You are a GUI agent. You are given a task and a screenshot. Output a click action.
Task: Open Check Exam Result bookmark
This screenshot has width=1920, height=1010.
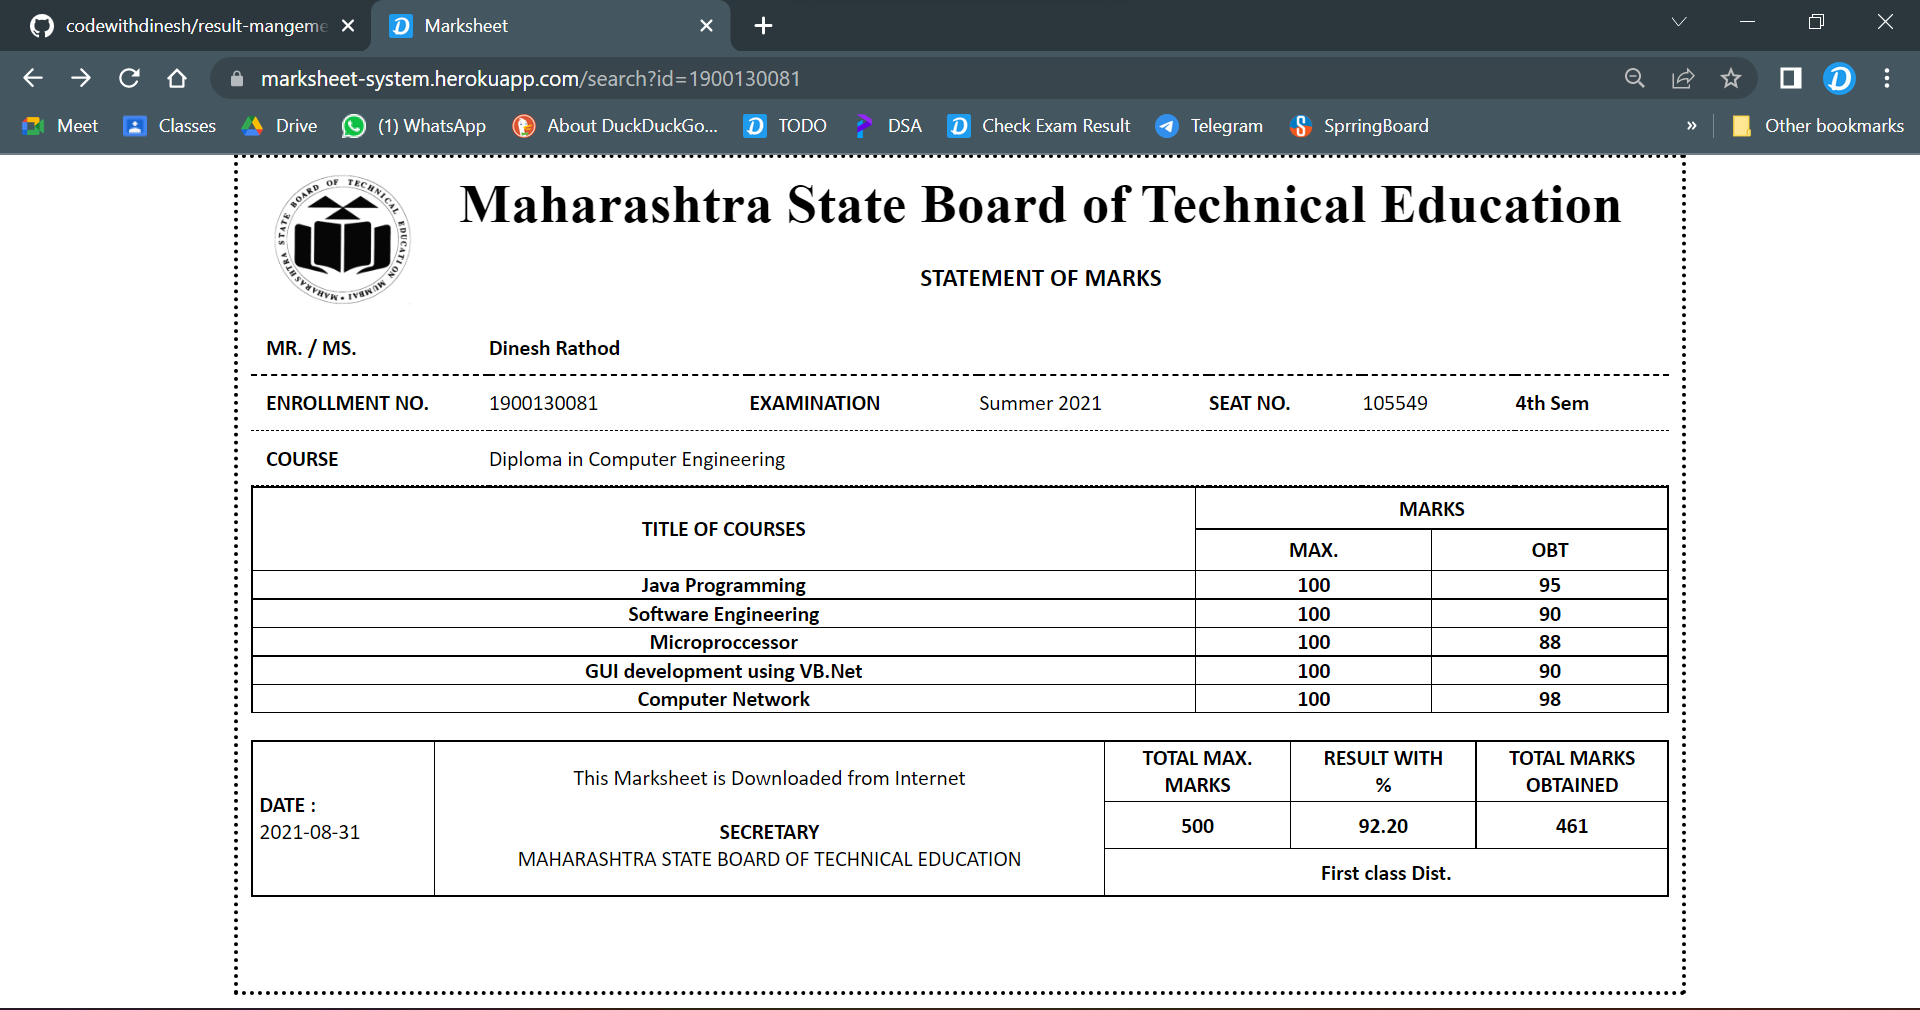[1039, 126]
